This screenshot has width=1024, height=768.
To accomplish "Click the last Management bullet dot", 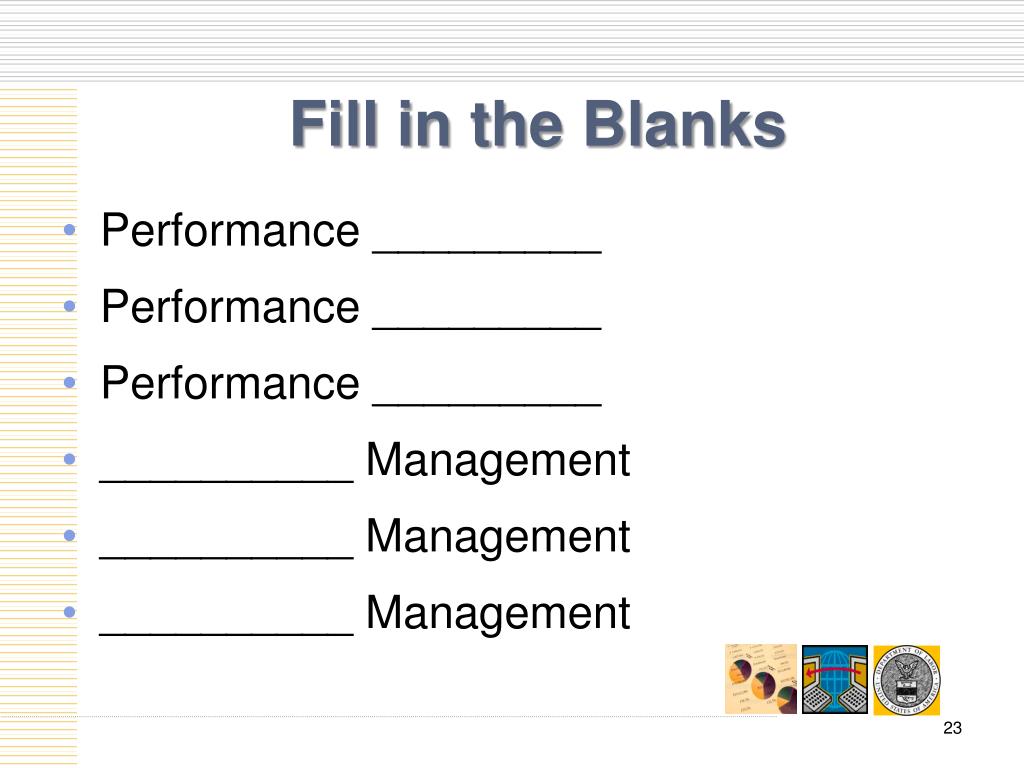I will pos(70,612).
